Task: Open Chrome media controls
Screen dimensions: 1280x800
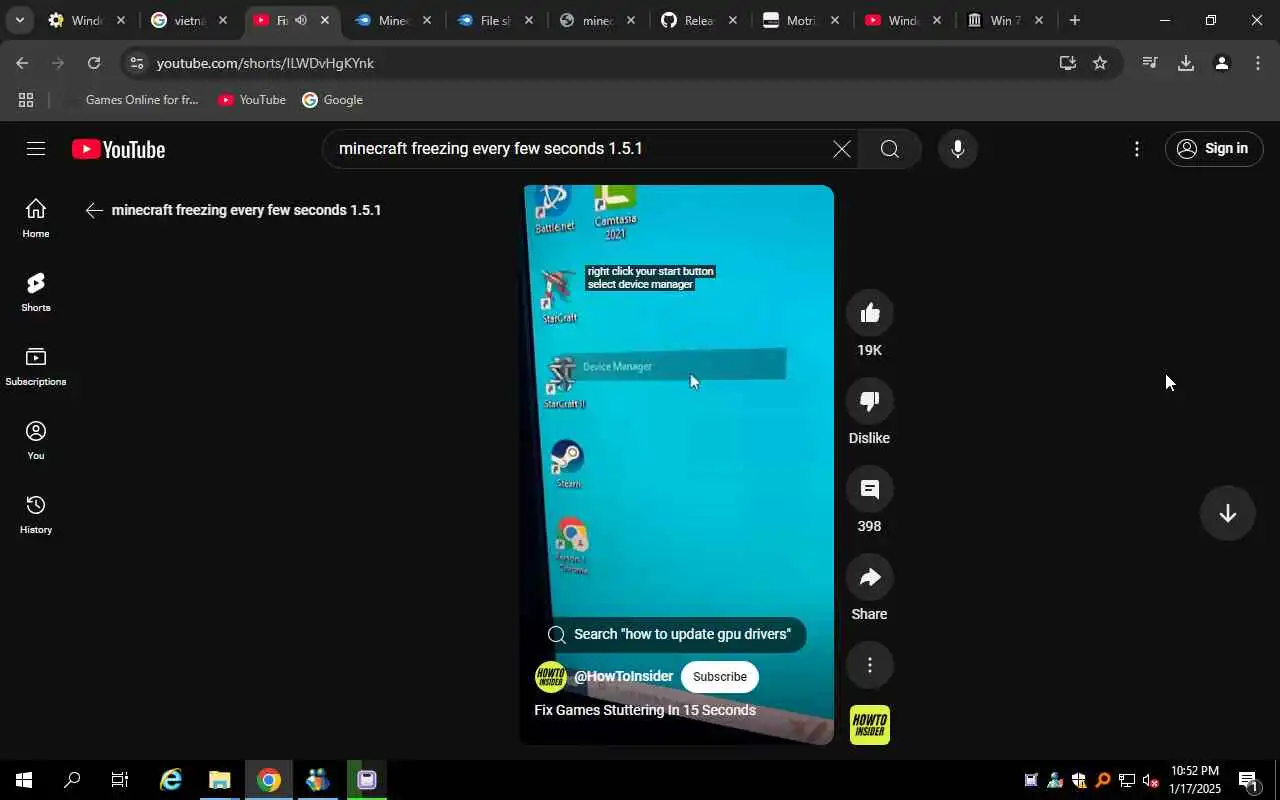Action: [x=1150, y=63]
